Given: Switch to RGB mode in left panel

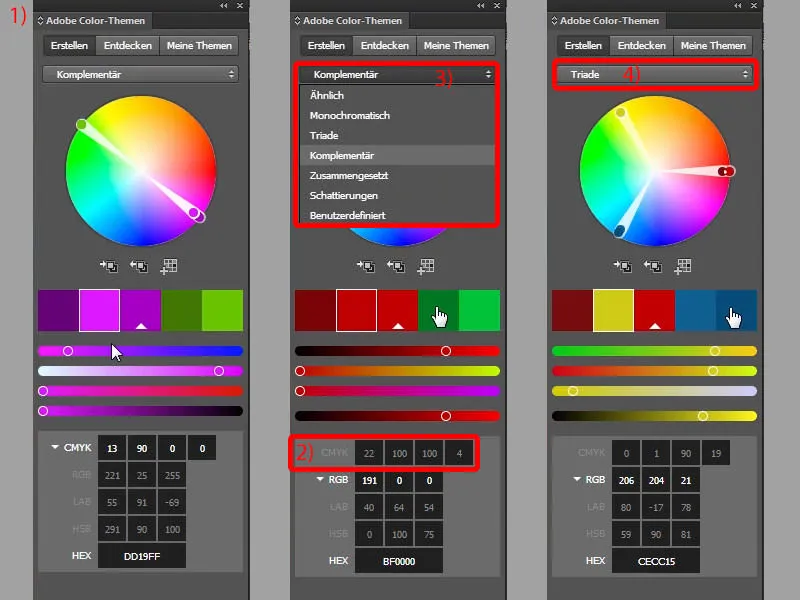Looking at the screenshot, I should coord(82,475).
